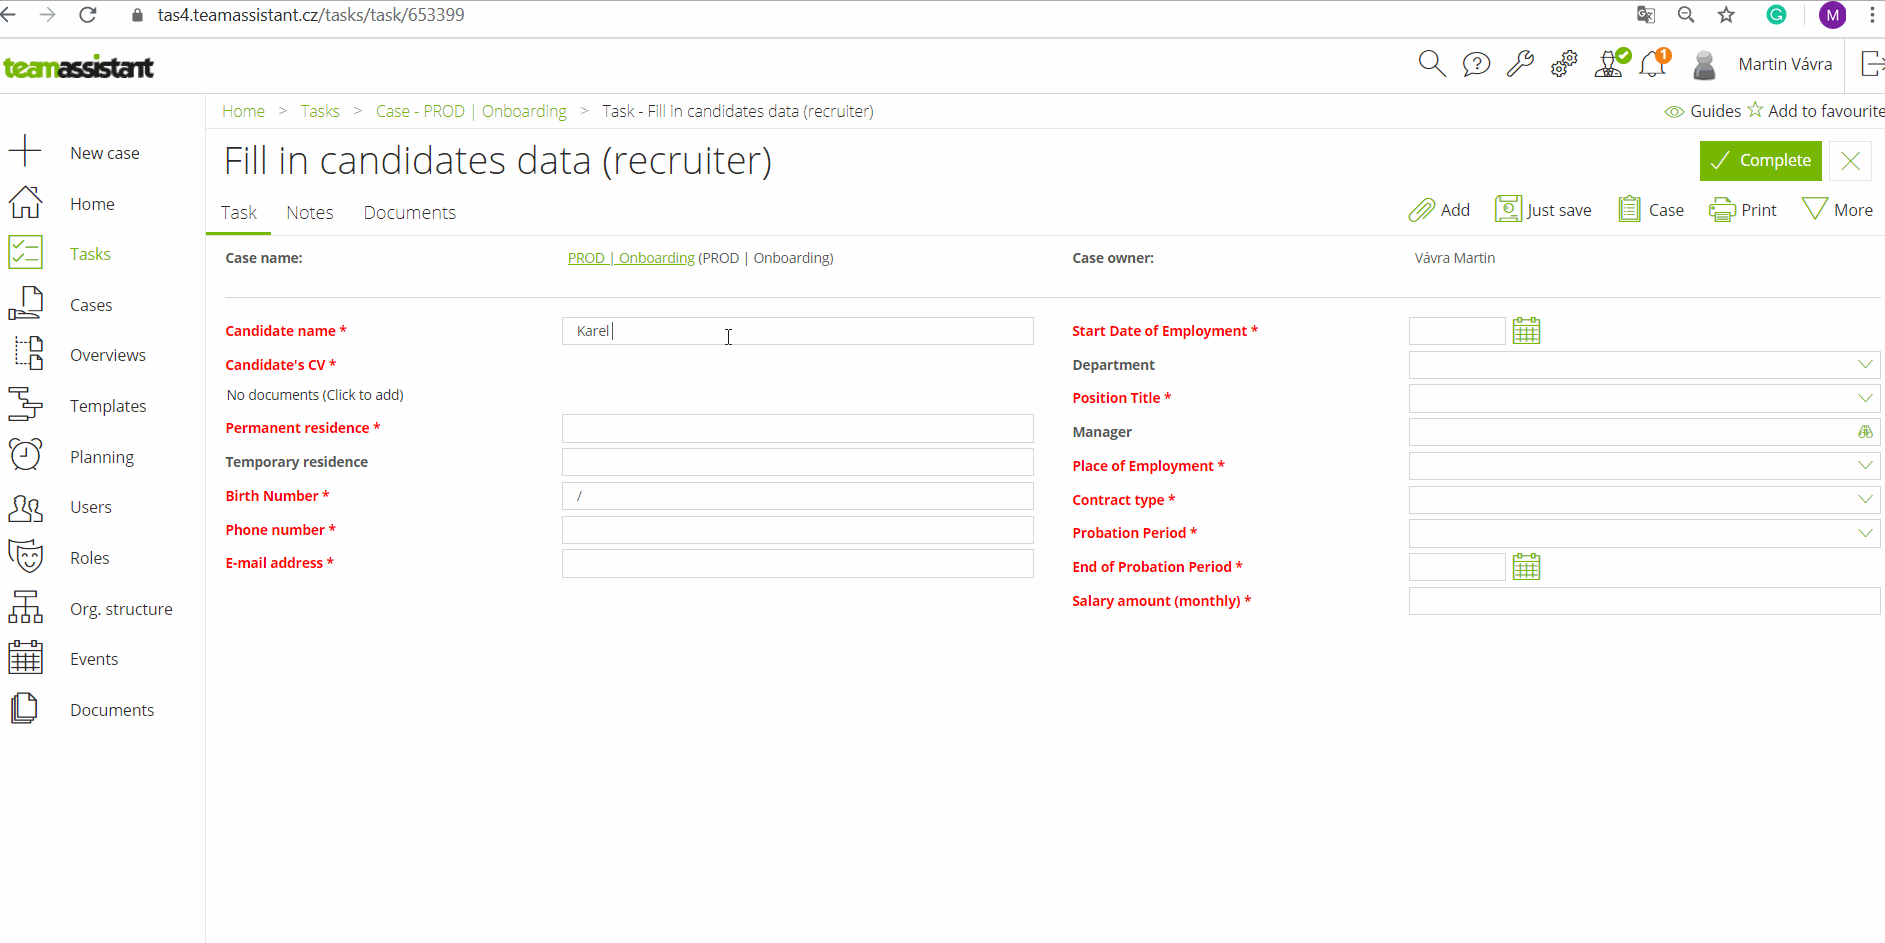The image size is (1885, 943).
Task: Expand the Probation Period dropdown
Action: click(x=1865, y=534)
